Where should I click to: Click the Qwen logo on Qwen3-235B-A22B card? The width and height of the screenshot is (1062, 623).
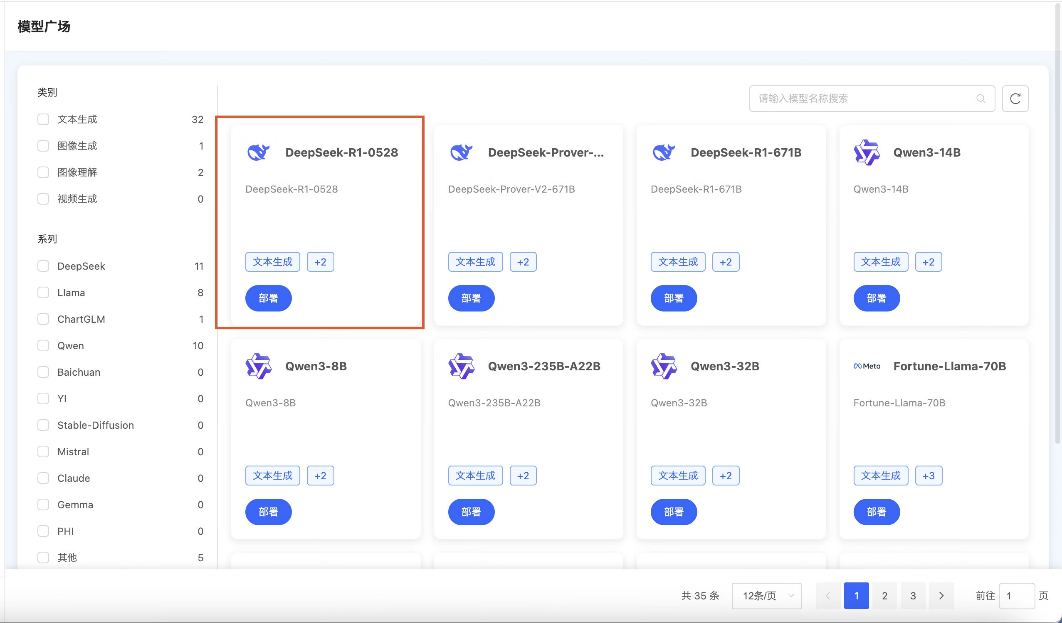tap(461, 366)
